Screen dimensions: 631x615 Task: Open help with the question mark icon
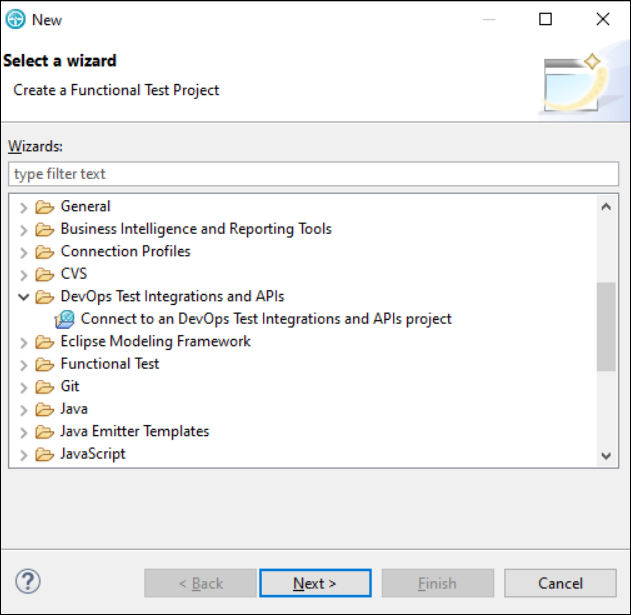(28, 581)
